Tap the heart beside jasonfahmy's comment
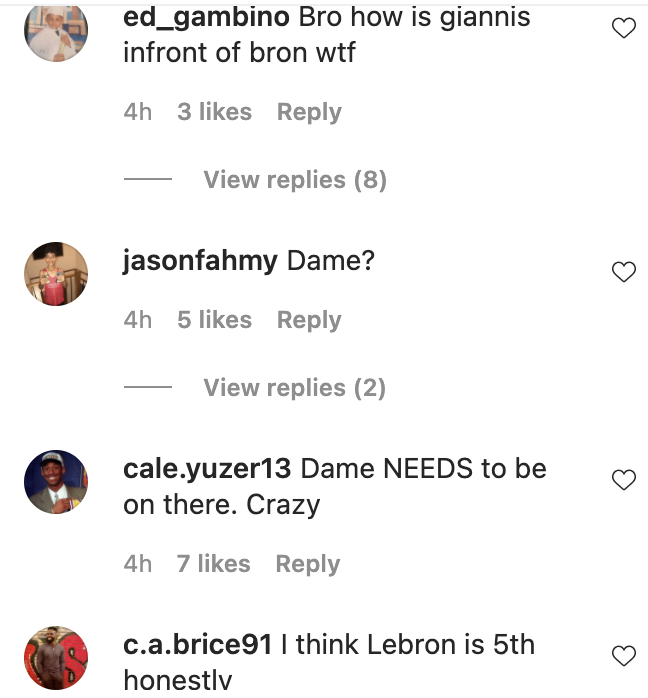Viewport: 648px width, 698px height. (x=623, y=271)
